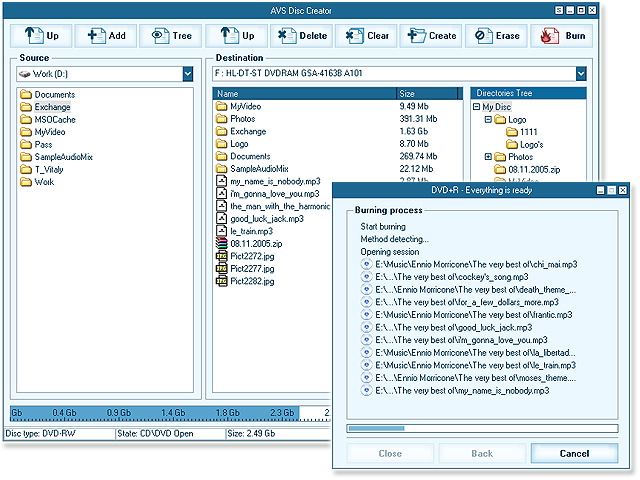The image size is (640, 480).
Task: Click the Tree view button
Action: [171, 36]
